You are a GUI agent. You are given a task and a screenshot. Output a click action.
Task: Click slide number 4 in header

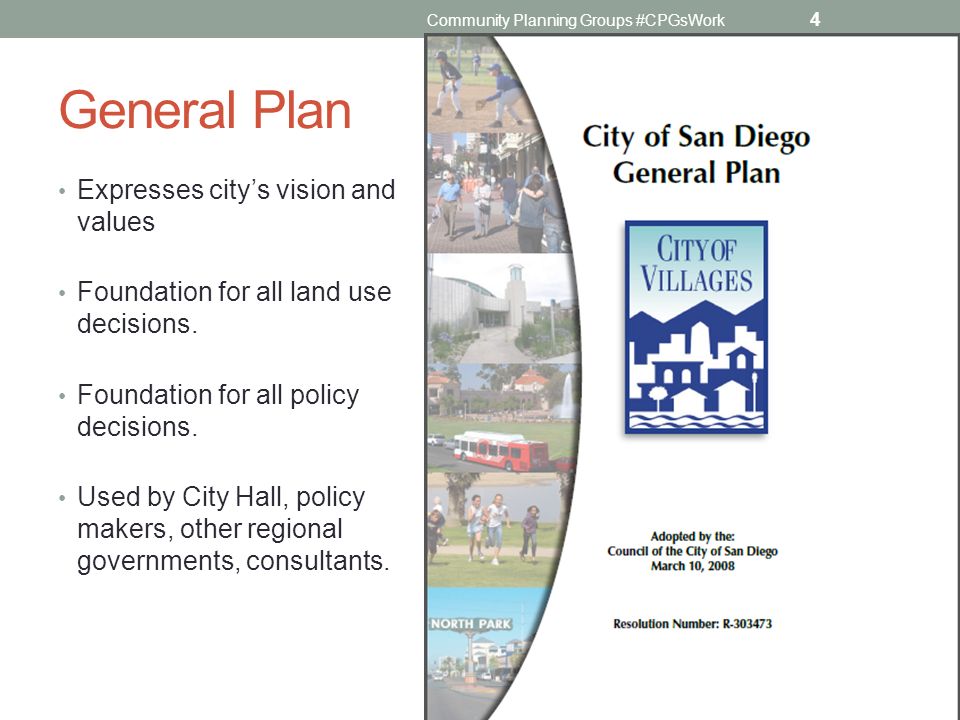coord(814,20)
